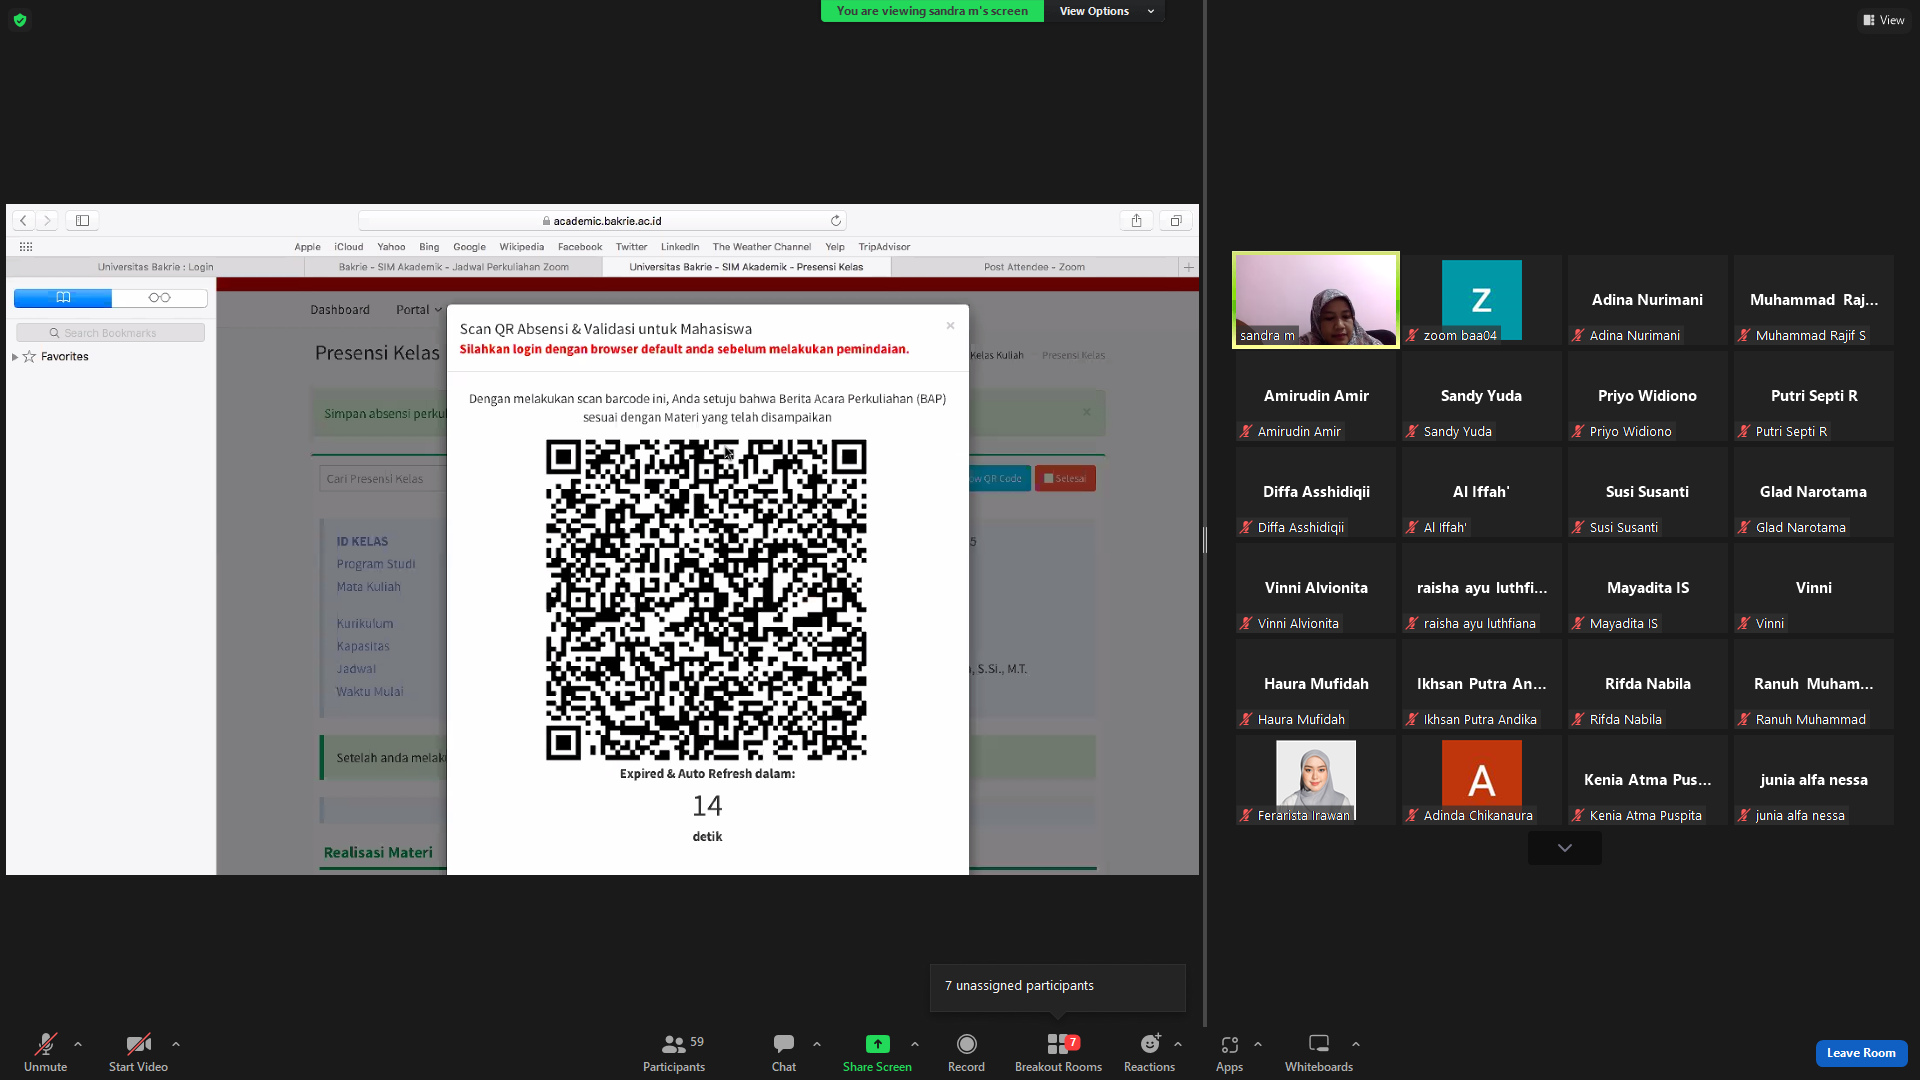Open the Google bookmark link
This screenshot has height=1080, width=1920.
tap(469, 247)
